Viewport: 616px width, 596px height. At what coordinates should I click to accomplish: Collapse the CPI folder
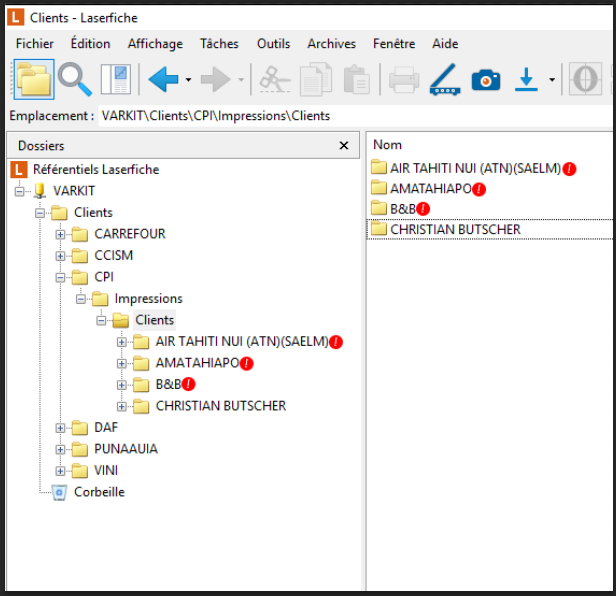[60, 277]
